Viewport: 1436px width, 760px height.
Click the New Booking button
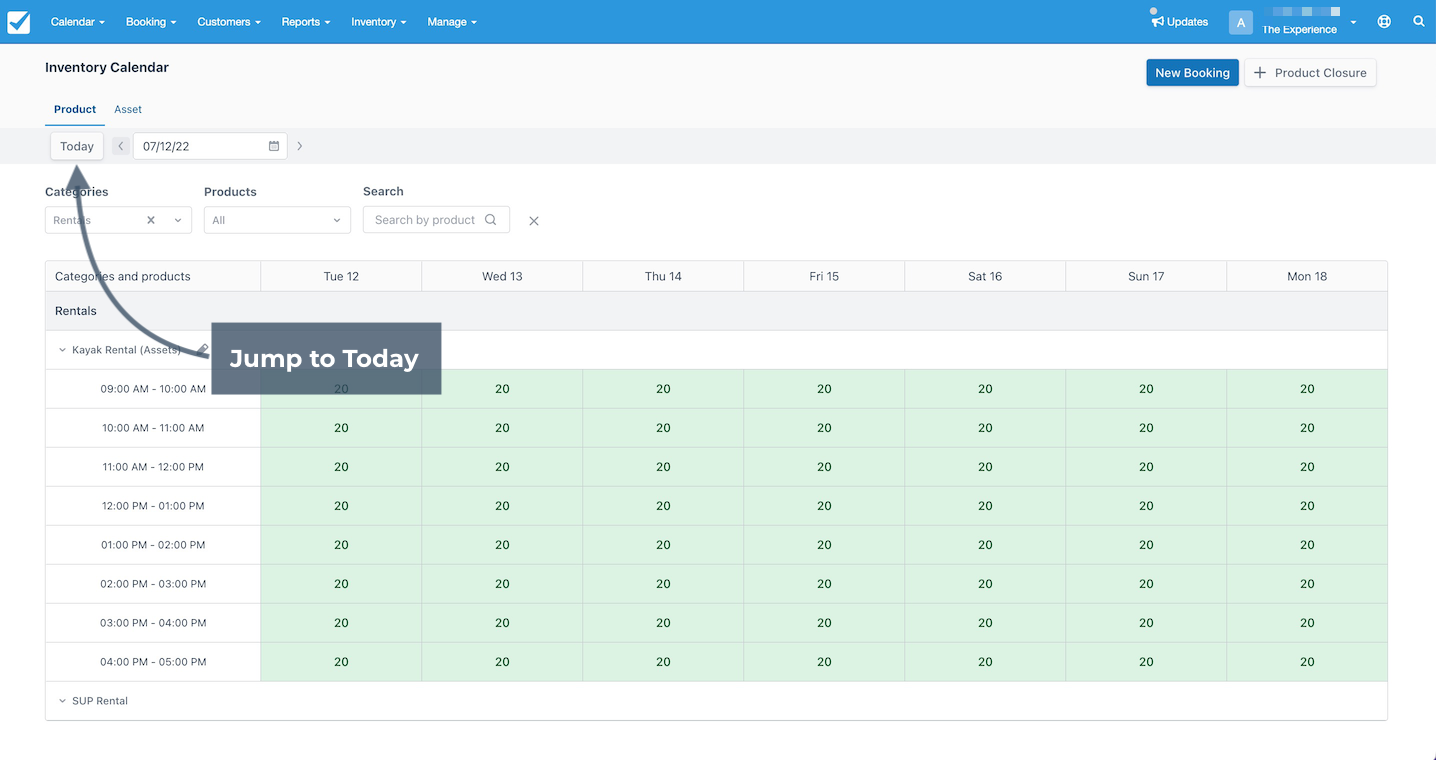pos(1192,73)
